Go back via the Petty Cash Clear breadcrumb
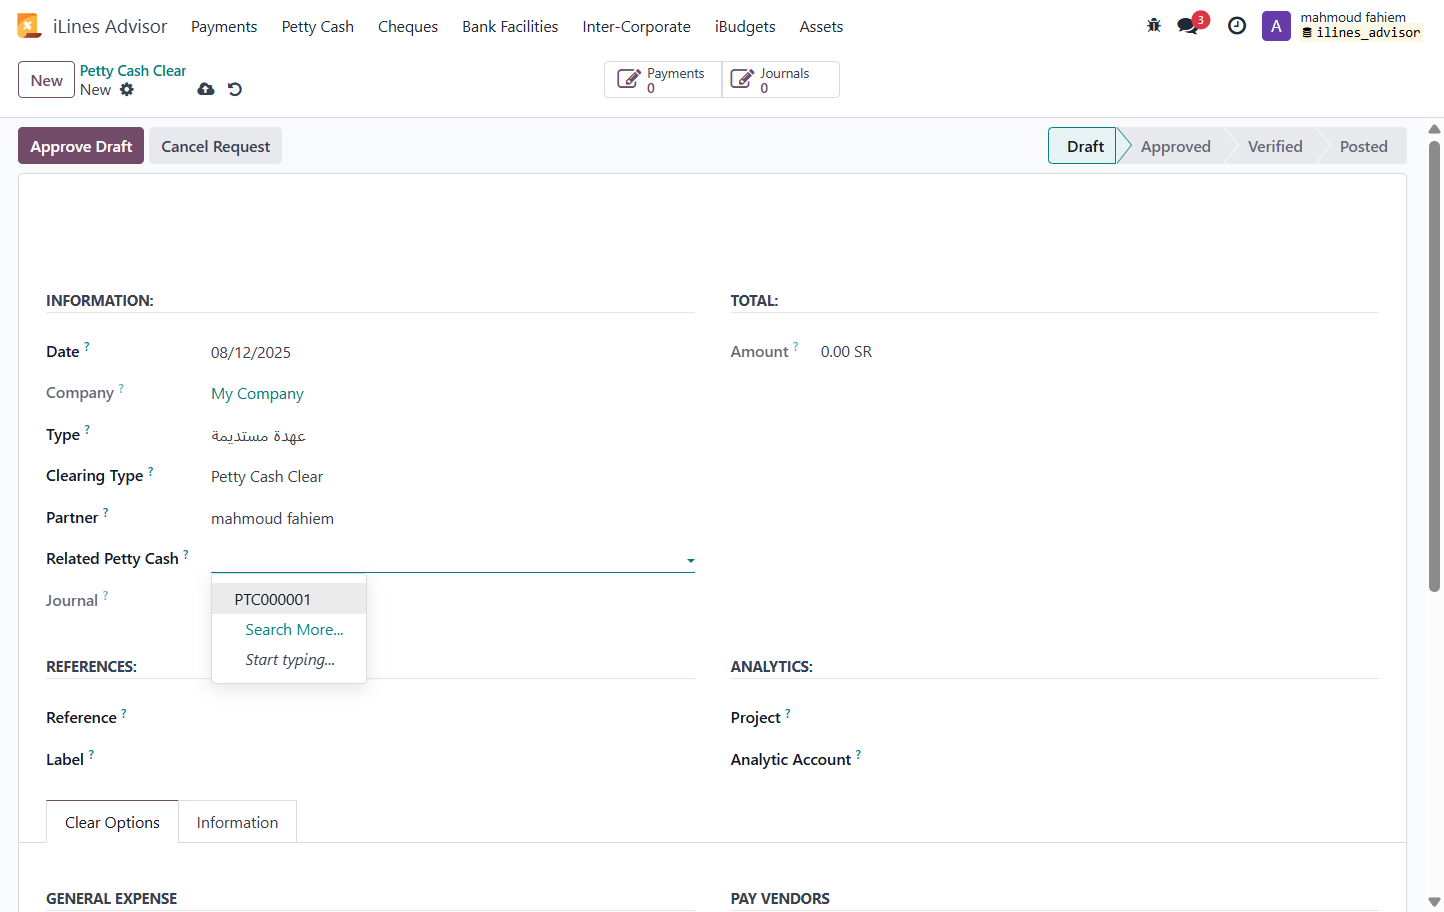 [x=133, y=71]
